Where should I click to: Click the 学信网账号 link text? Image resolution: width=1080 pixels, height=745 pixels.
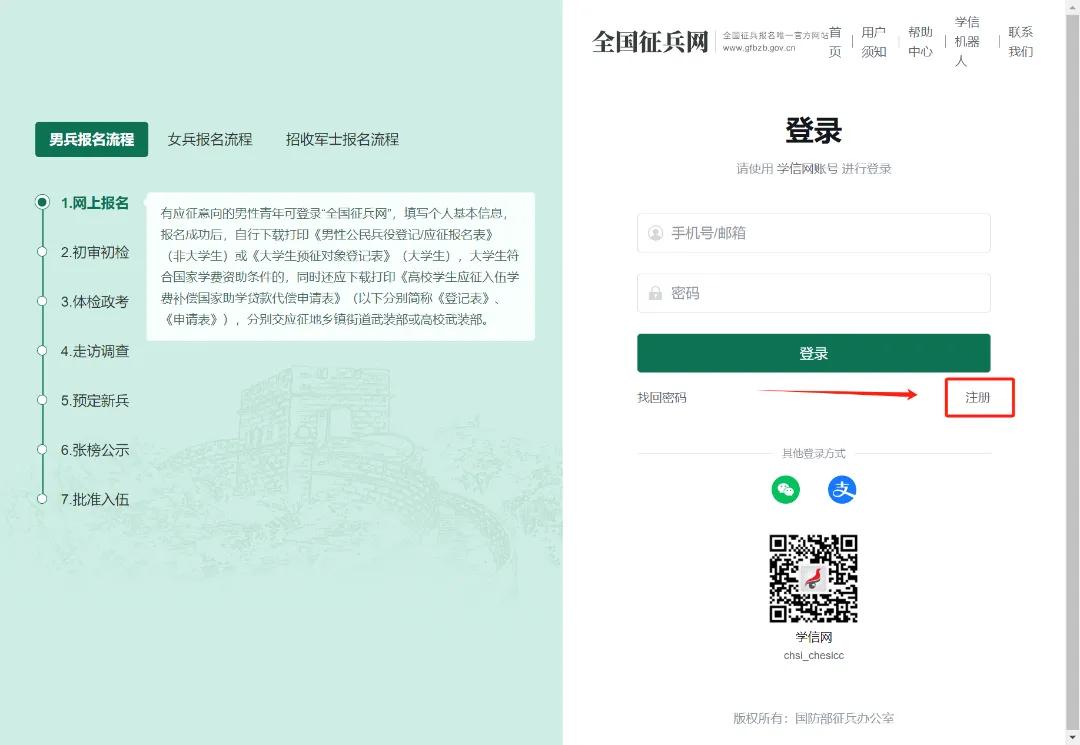click(x=807, y=169)
